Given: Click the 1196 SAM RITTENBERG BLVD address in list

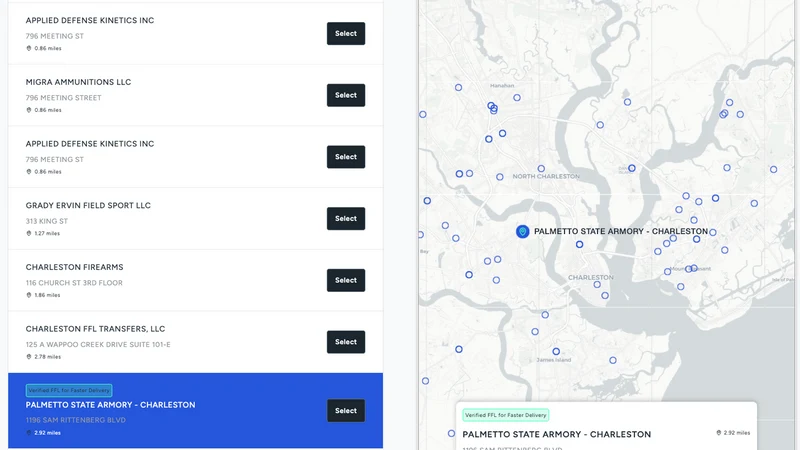Looking at the screenshot, I should (x=76, y=420).
